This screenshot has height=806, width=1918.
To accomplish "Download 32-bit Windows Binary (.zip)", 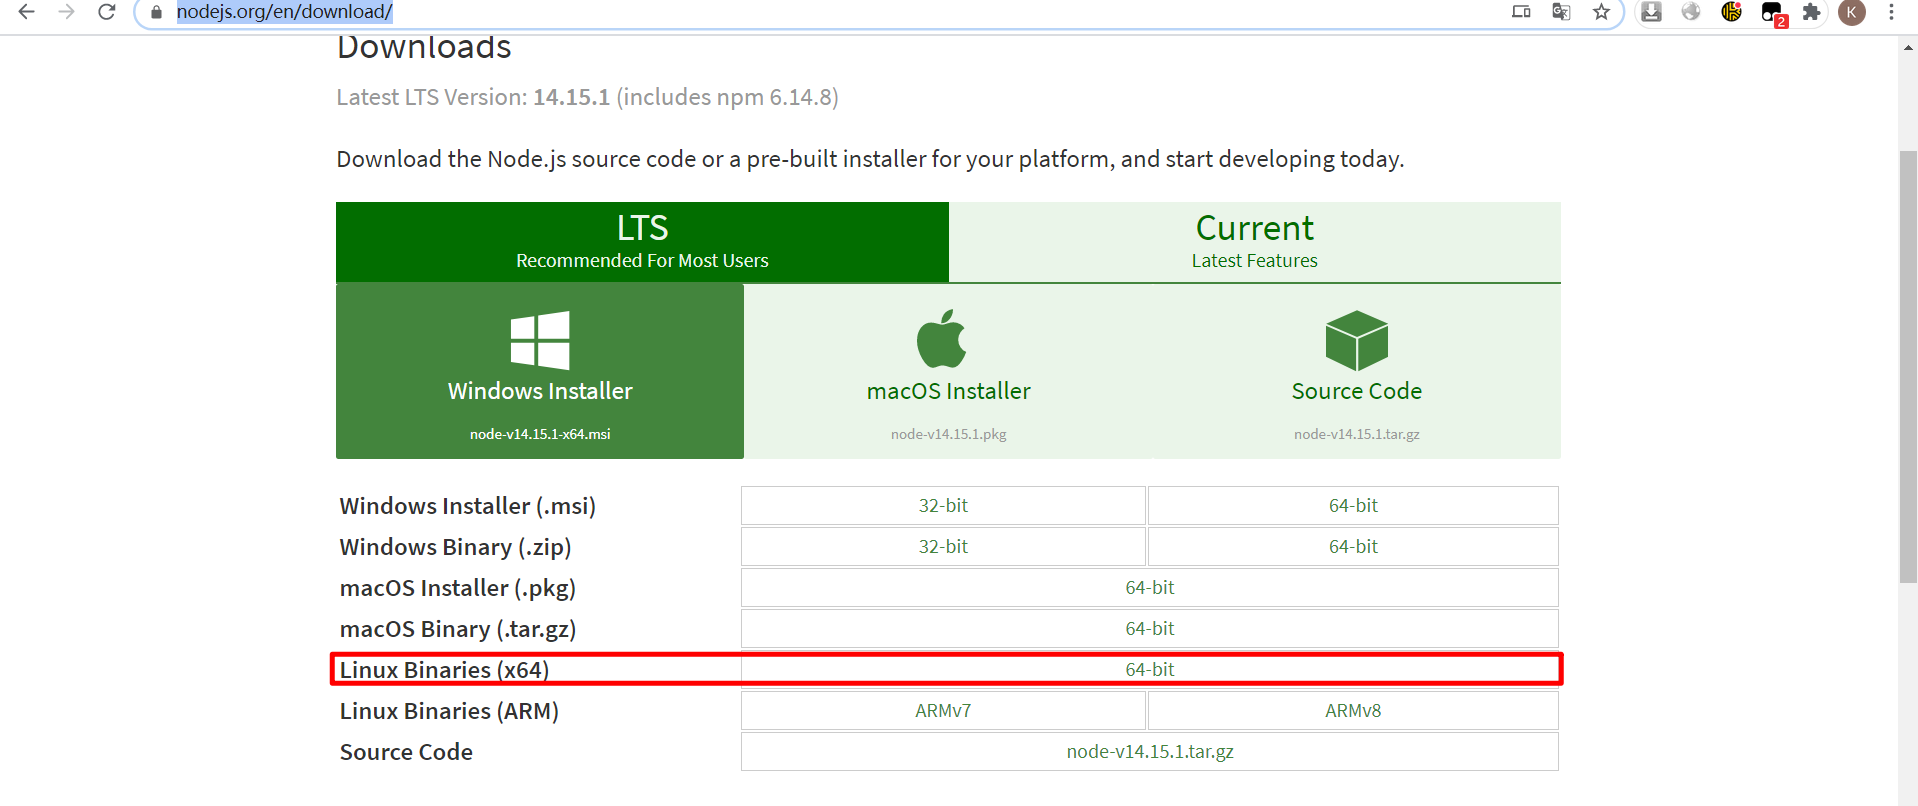I will click(x=943, y=547).
